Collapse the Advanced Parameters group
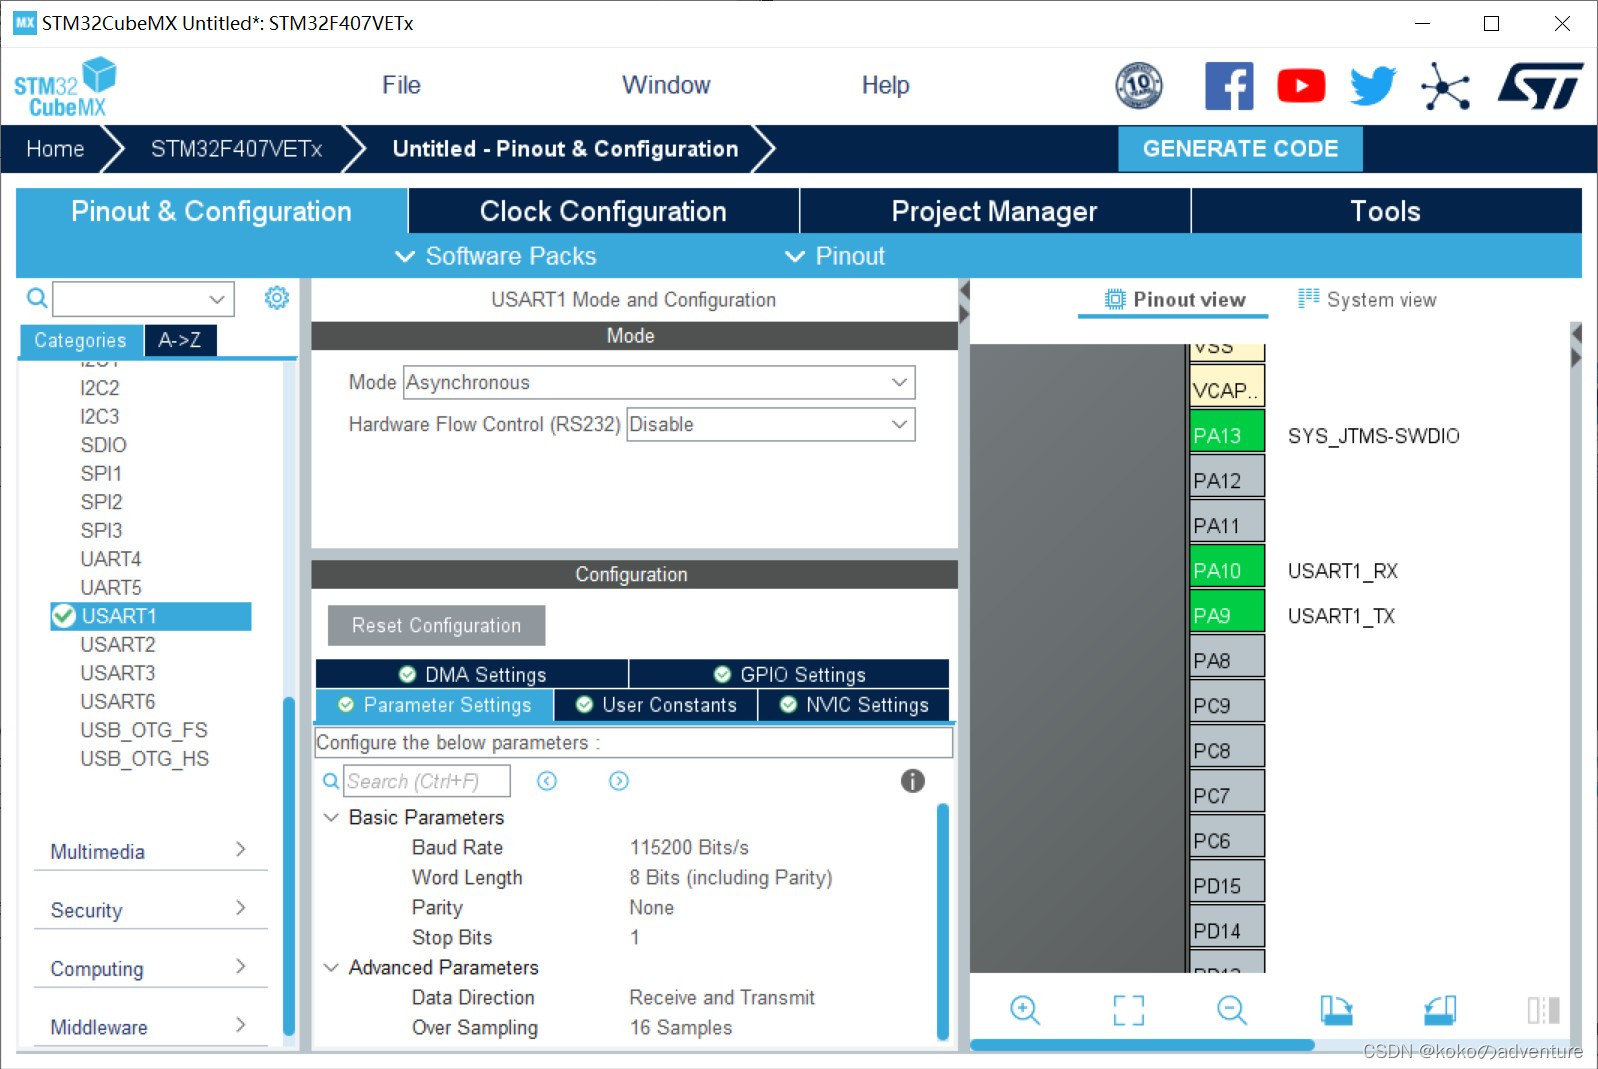 pos(331,967)
